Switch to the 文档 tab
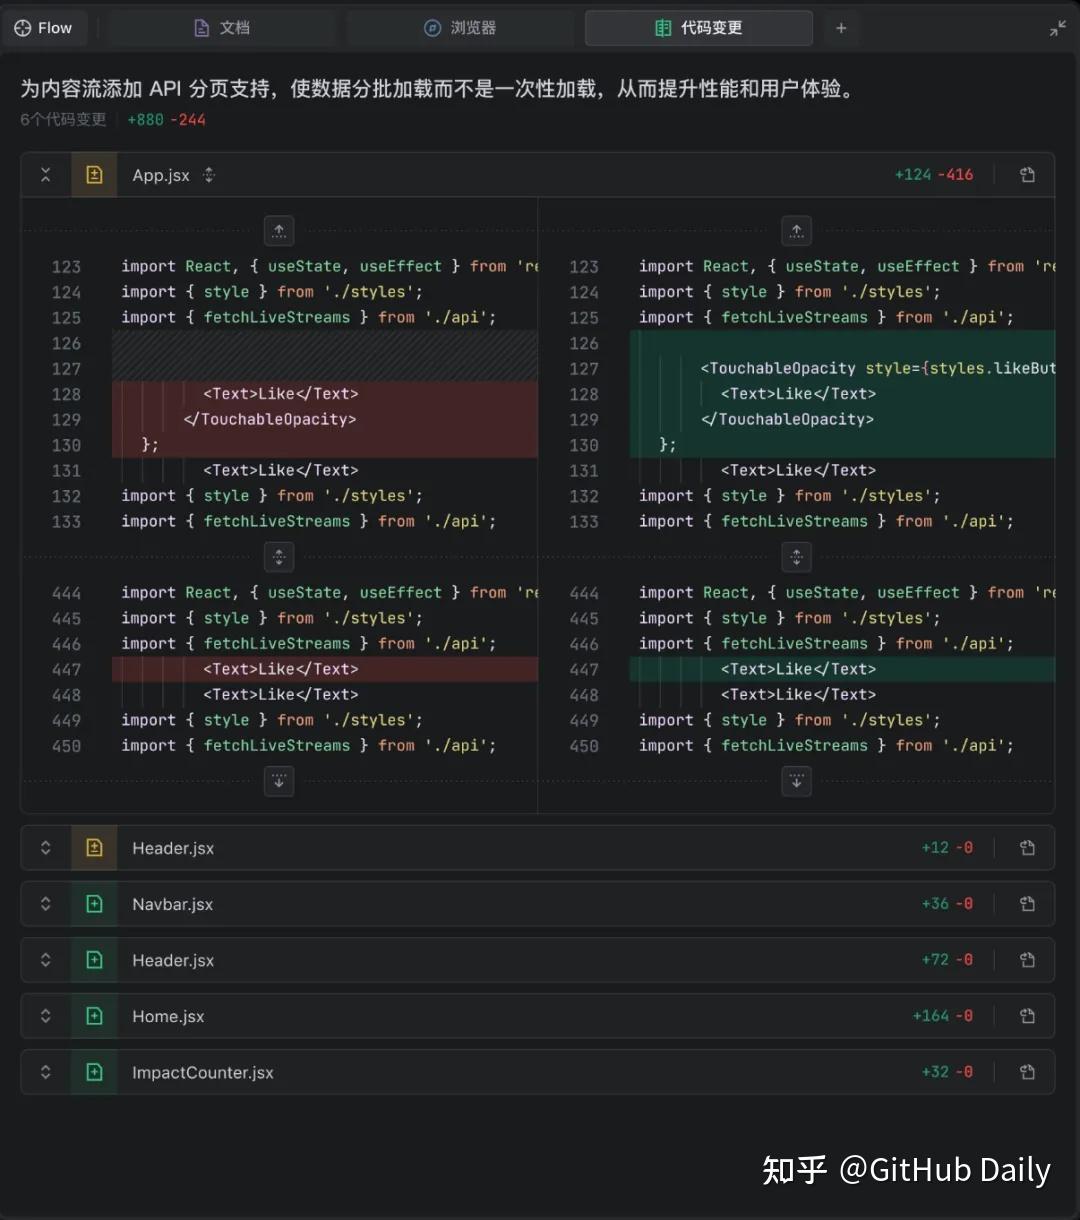Image resolution: width=1080 pixels, height=1220 pixels. click(222, 28)
